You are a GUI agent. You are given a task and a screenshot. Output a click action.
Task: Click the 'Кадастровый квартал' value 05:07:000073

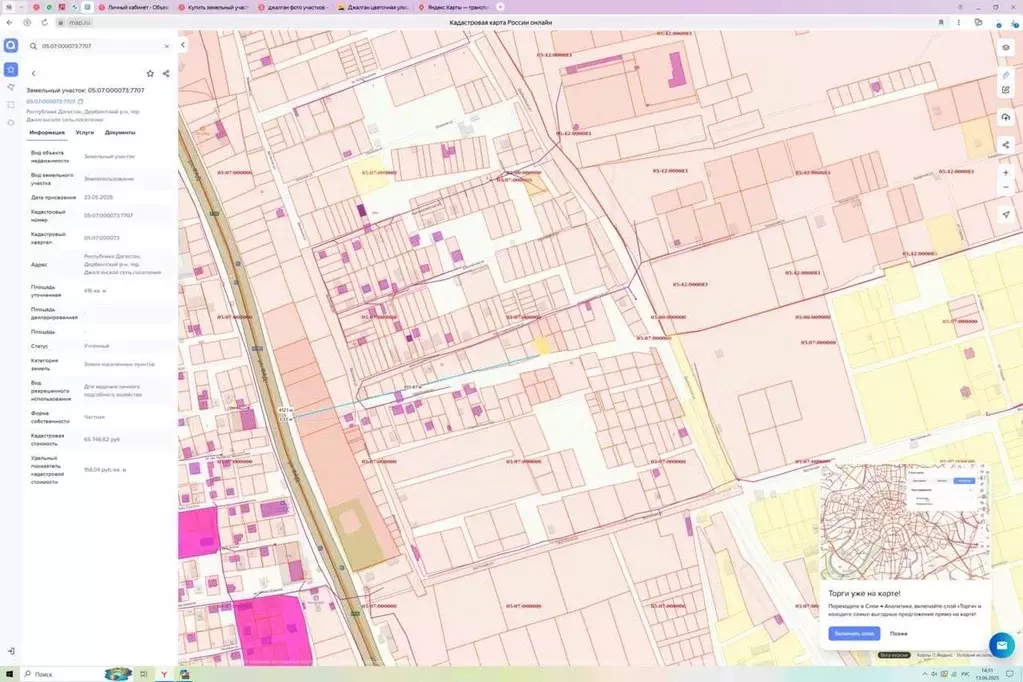point(102,238)
